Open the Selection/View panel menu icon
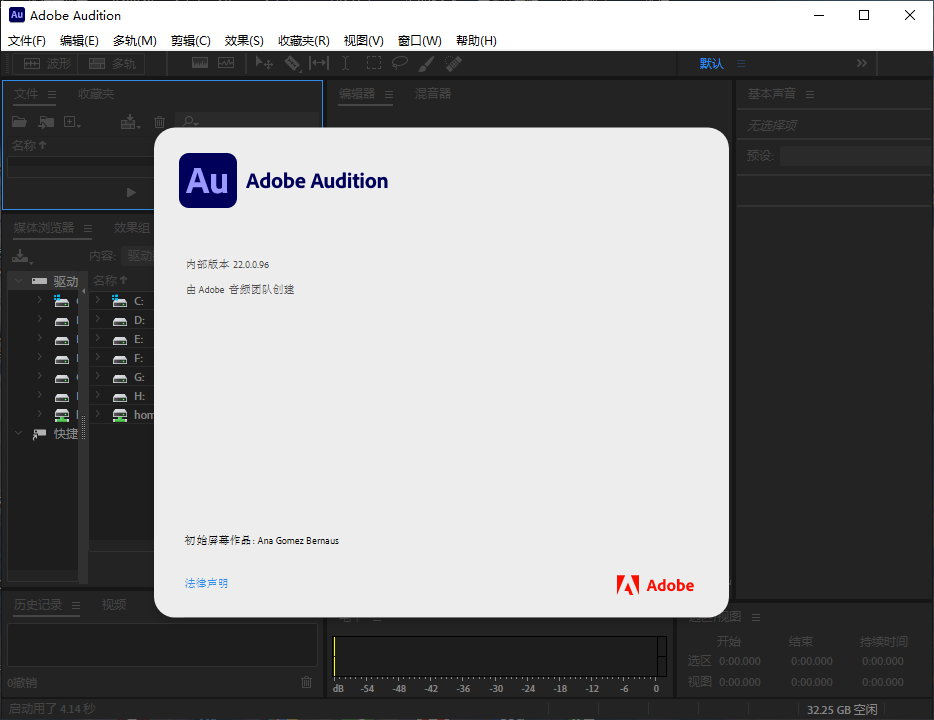934x720 pixels. [x=756, y=618]
